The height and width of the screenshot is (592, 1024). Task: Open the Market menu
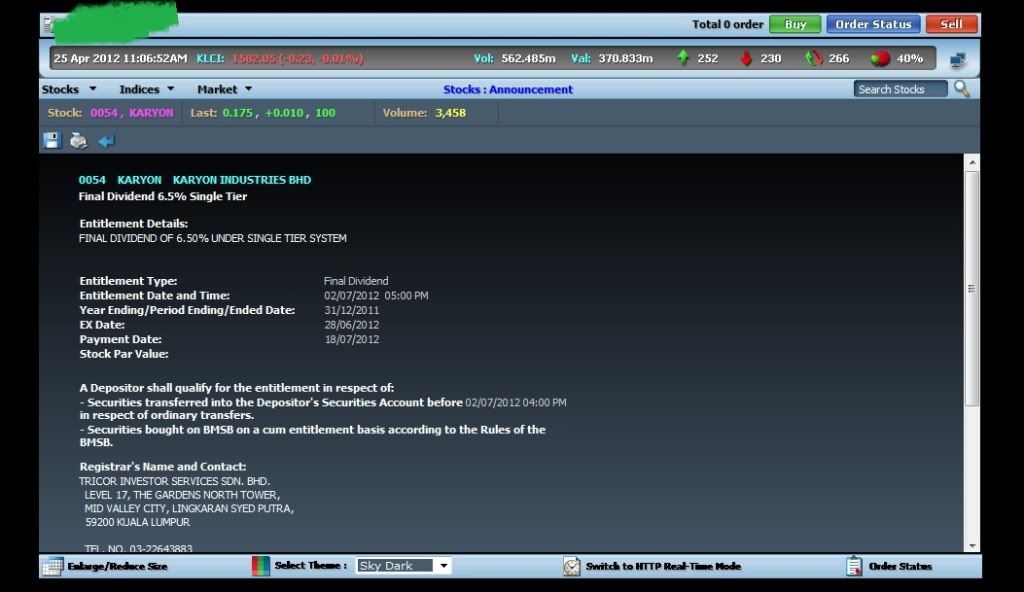[x=224, y=89]
